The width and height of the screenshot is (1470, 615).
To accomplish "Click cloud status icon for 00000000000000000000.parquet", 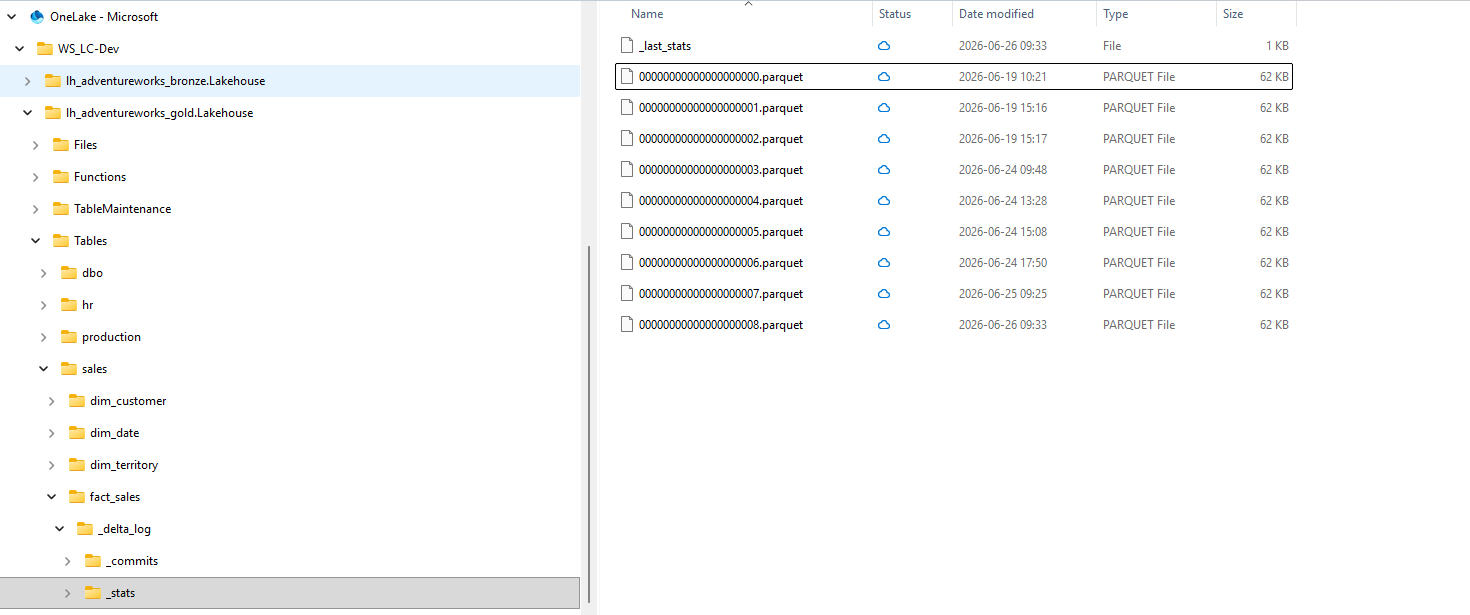I will 884,77.
